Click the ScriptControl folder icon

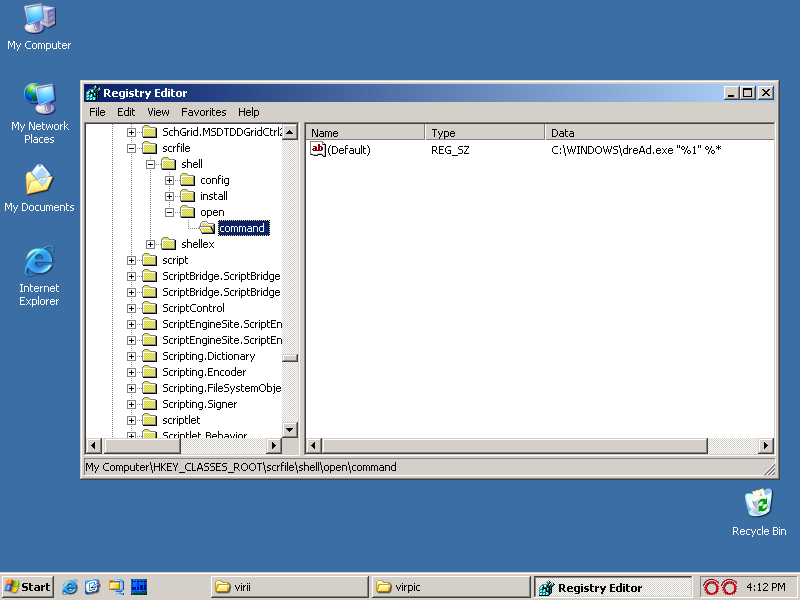point(149,308)
